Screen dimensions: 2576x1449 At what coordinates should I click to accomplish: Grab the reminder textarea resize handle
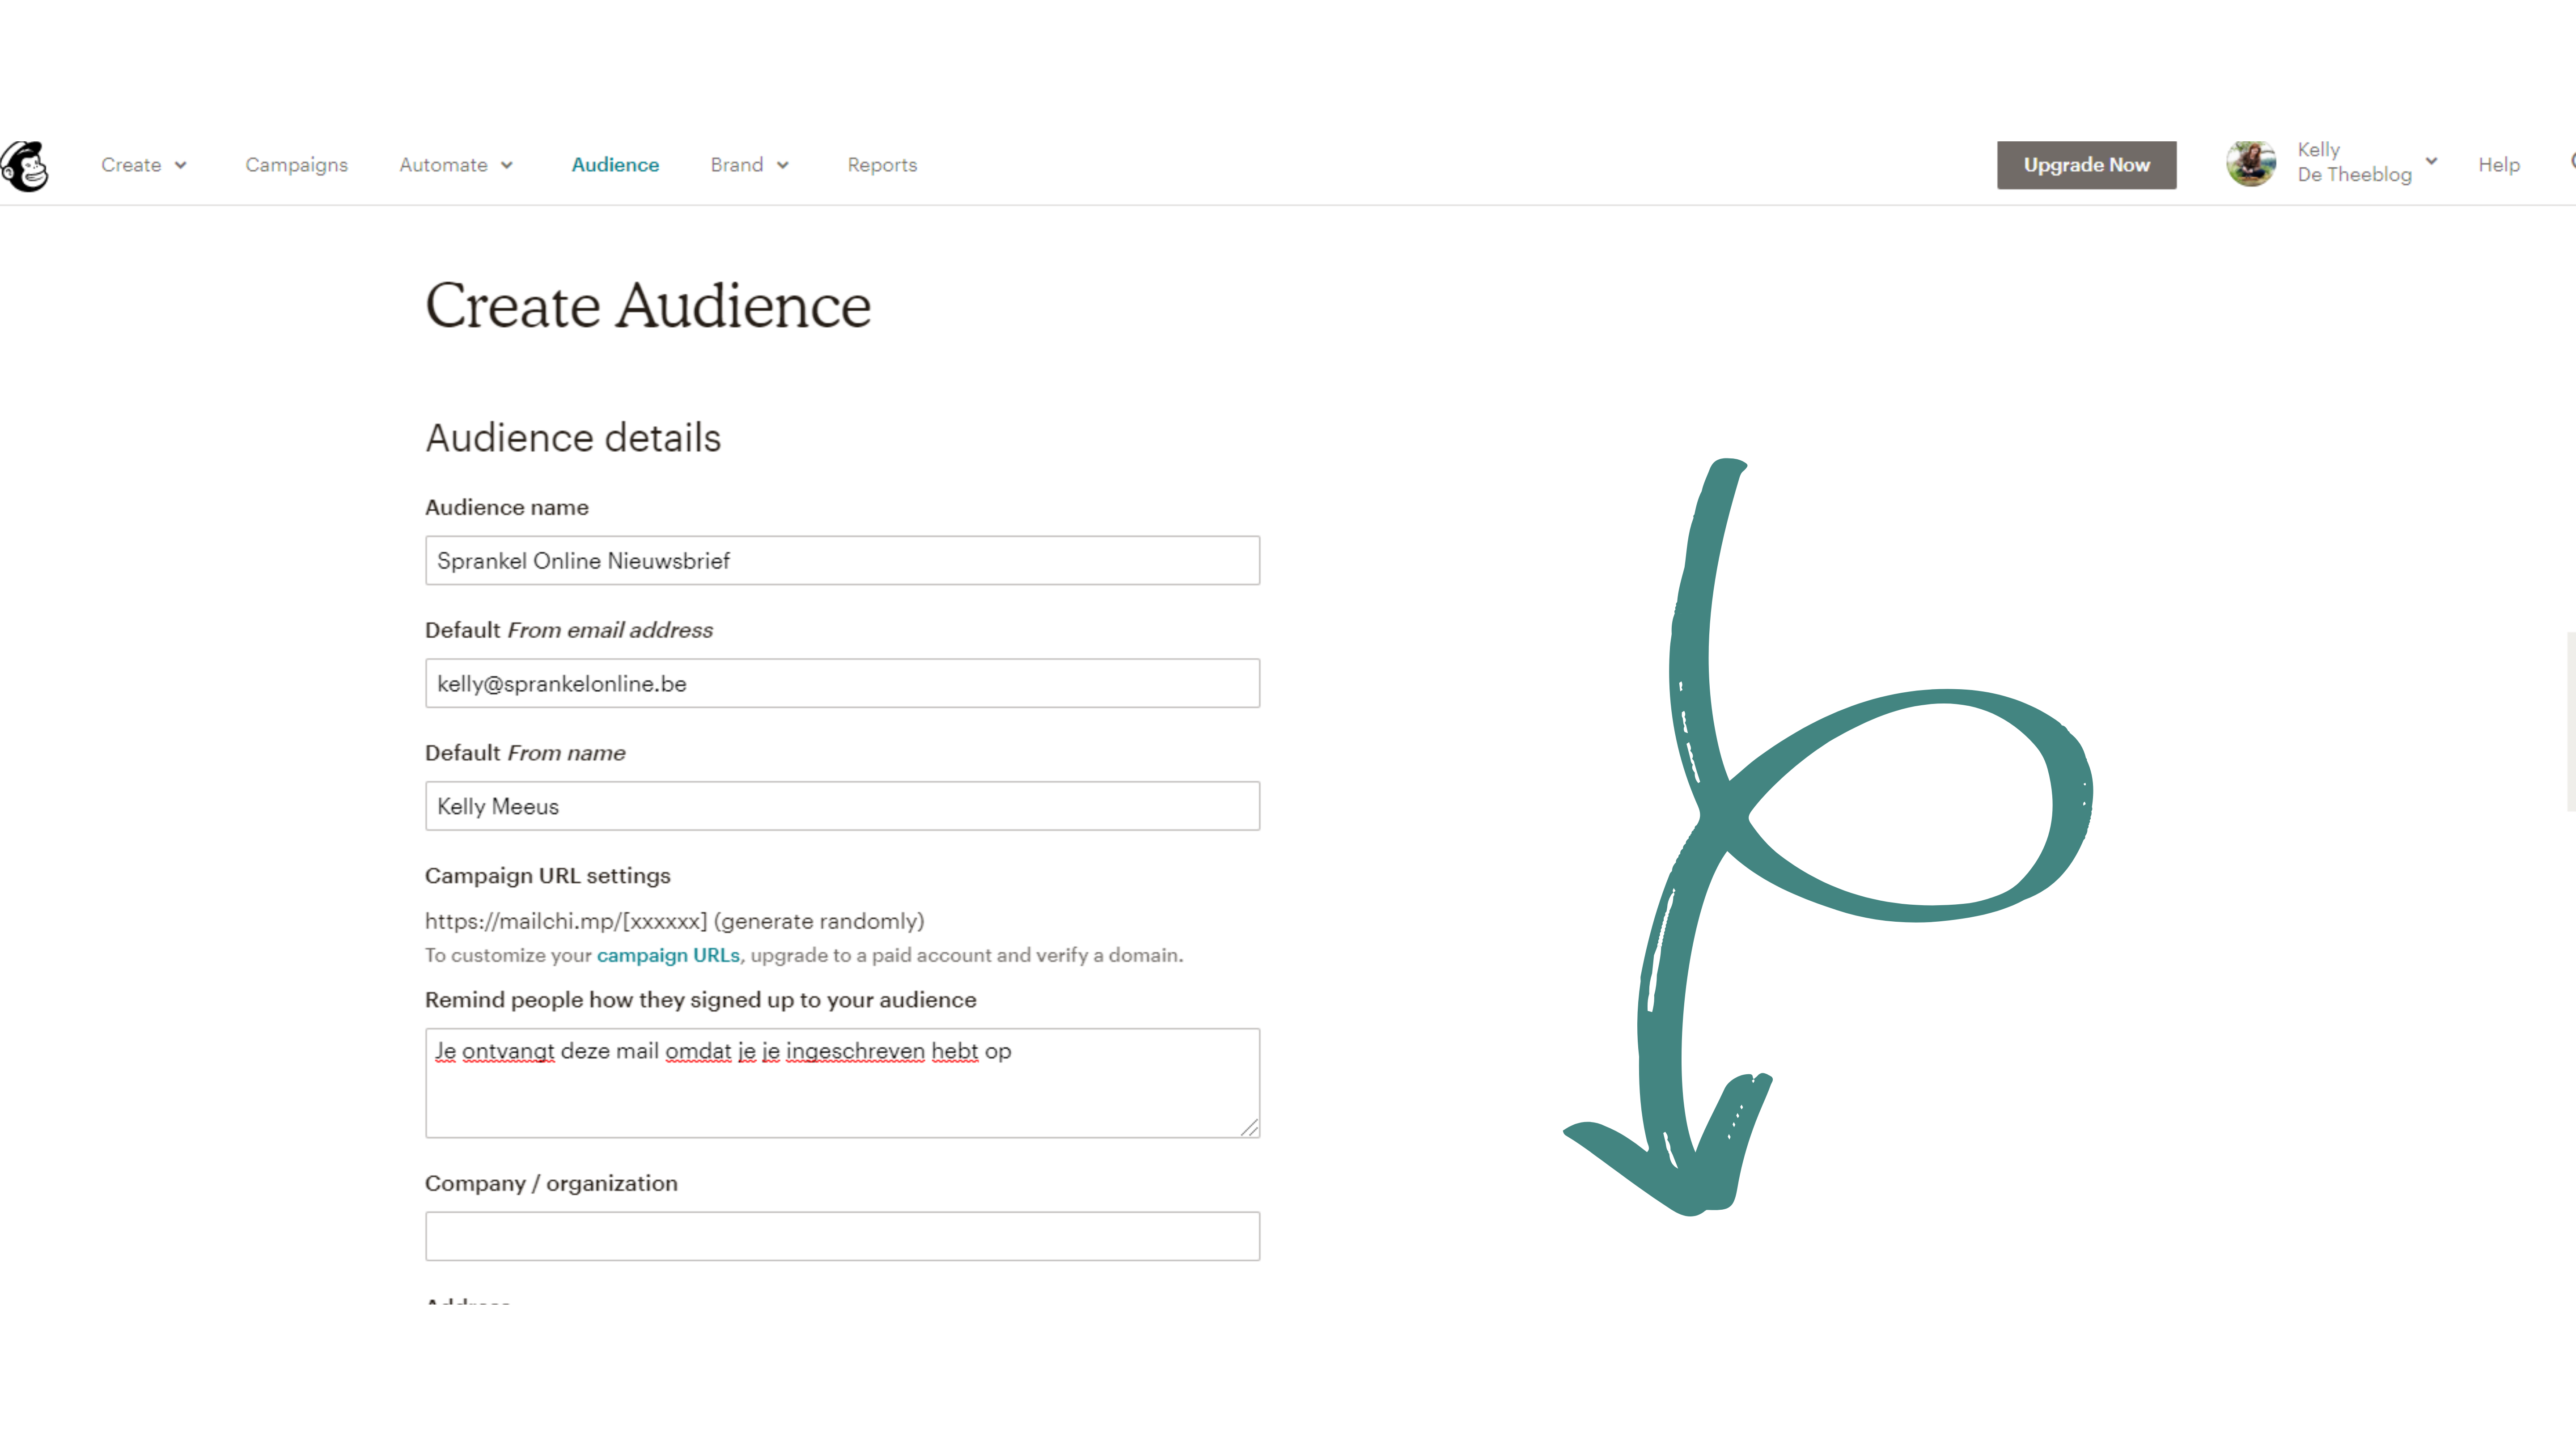(x=1249, y=1127)
